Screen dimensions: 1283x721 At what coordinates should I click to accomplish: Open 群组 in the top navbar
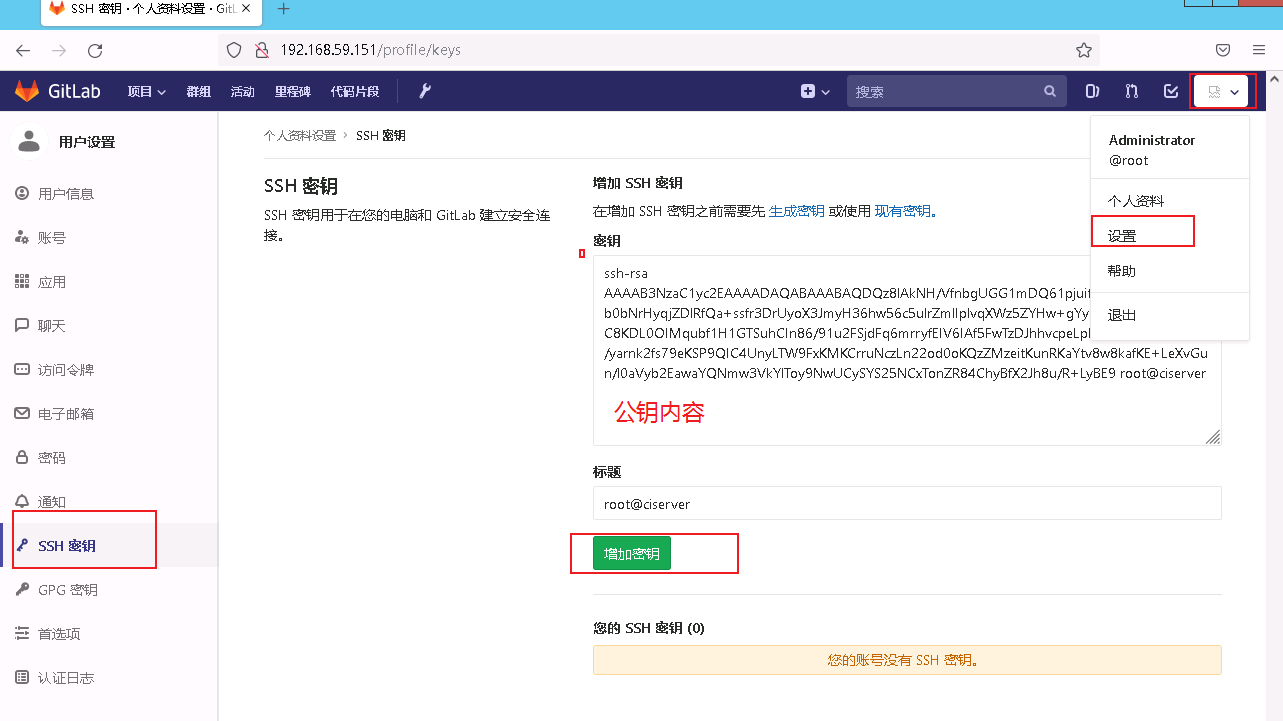click(198, 91)
